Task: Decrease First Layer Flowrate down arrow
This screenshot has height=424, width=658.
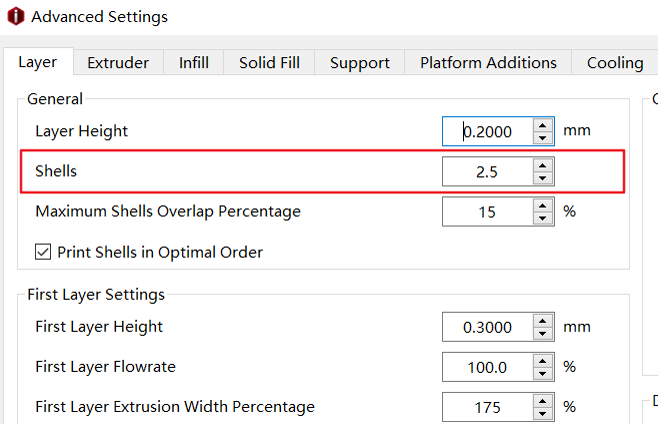Action: [543, 374]
